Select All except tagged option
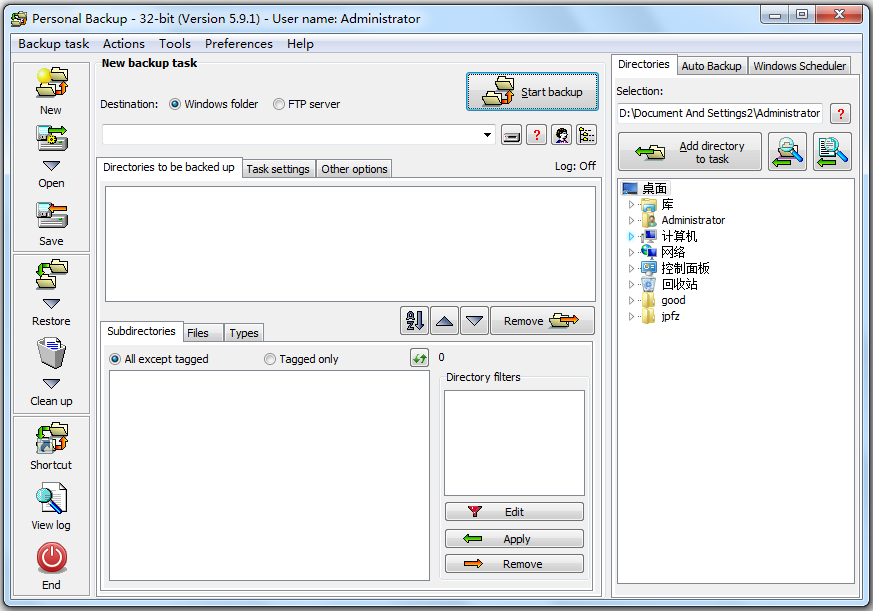 click(x=115, y=359)
